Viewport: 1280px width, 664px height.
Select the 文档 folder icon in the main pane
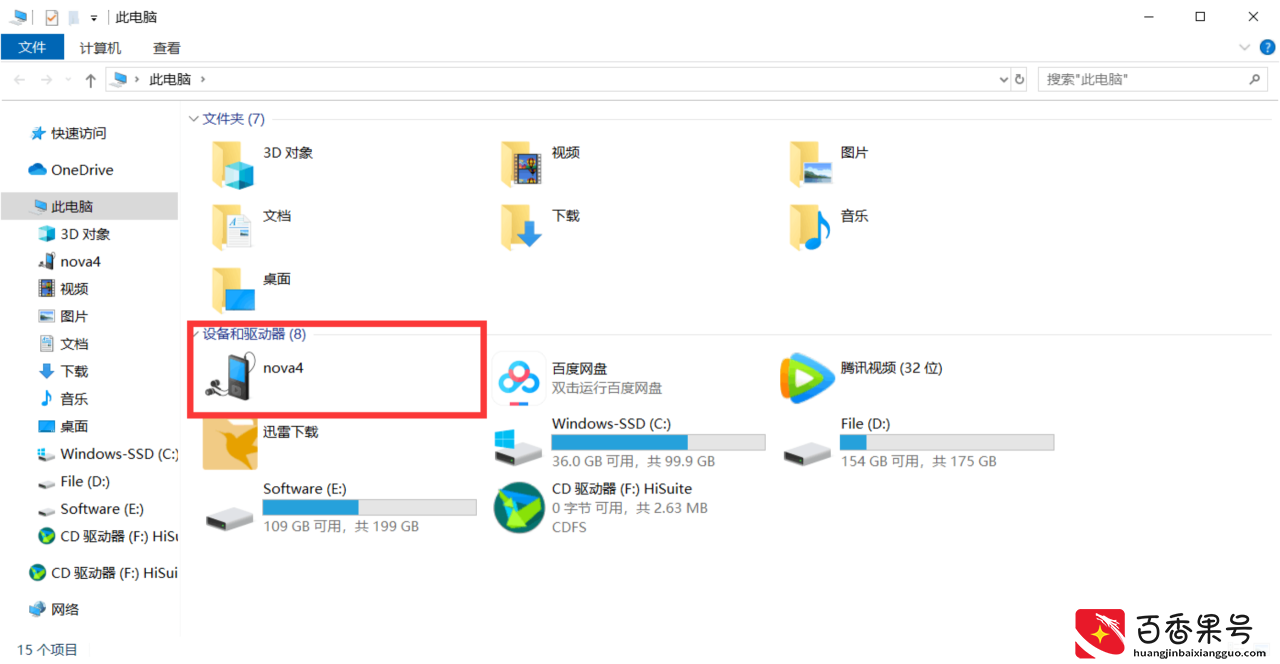pyautogui.click(x=232, y=227)
